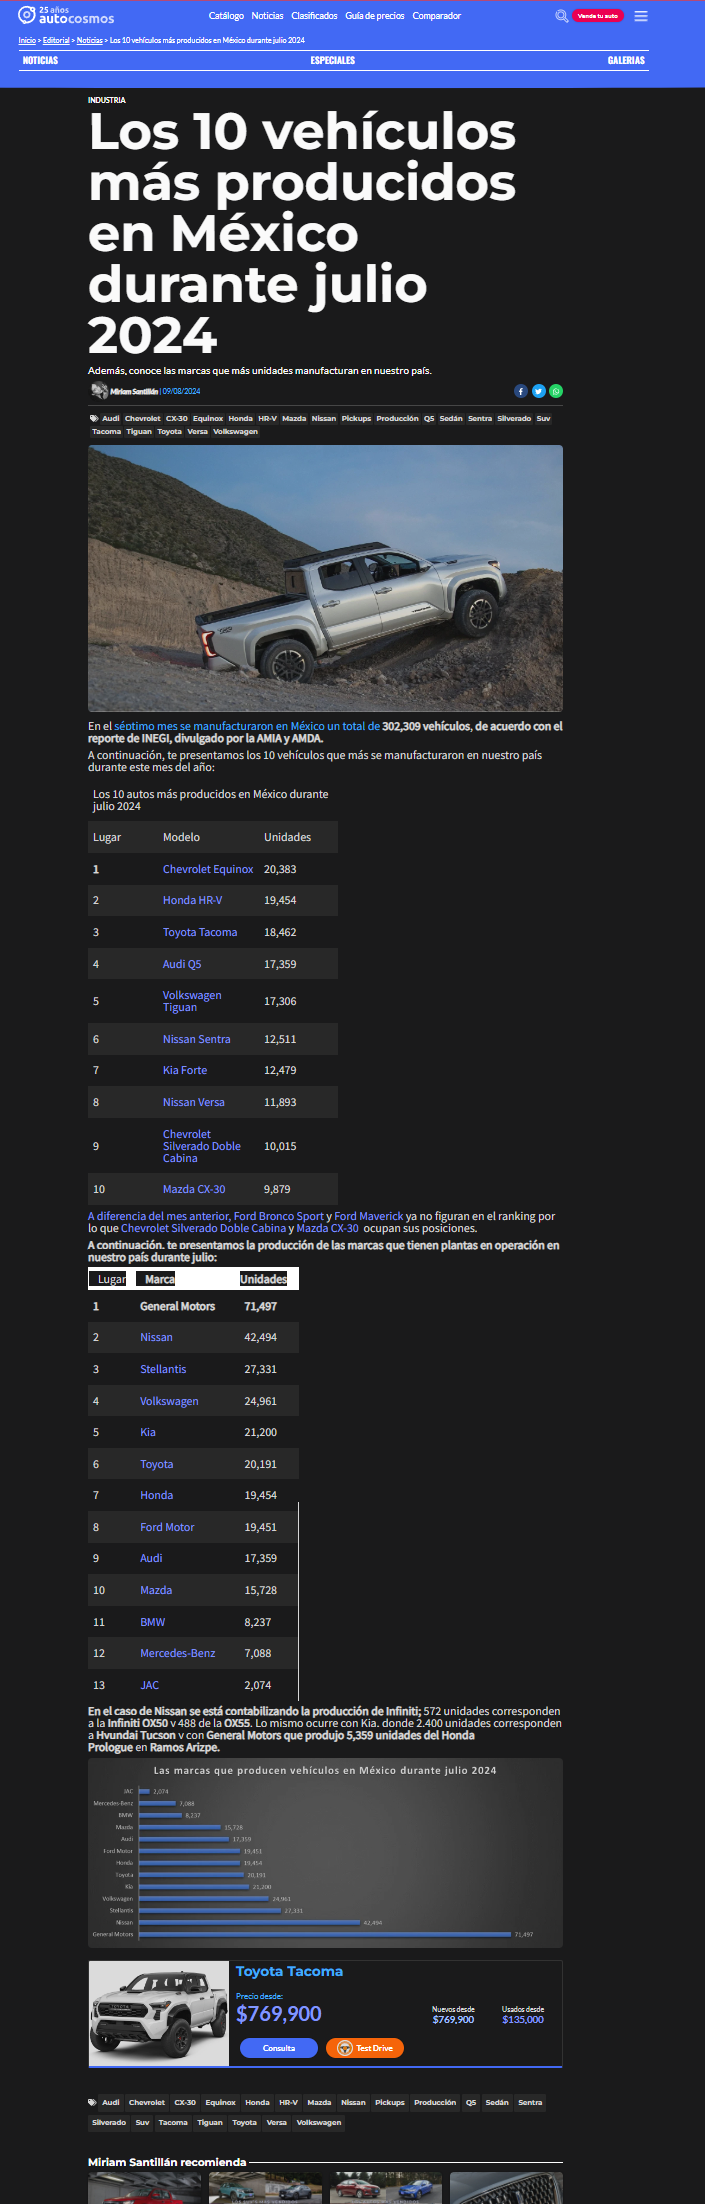
Task: Open the Guía de precios menu
Action: (375, 16)
